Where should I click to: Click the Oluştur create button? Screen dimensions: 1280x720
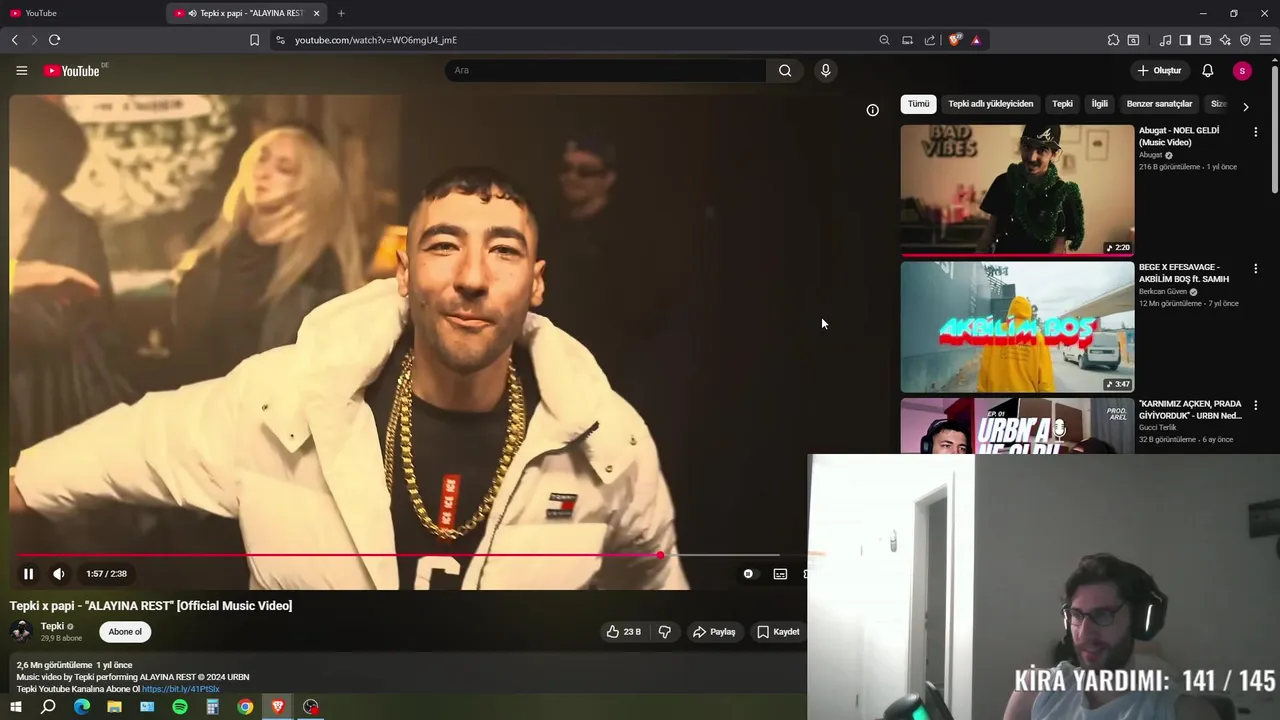click(x=1159, y=70)
